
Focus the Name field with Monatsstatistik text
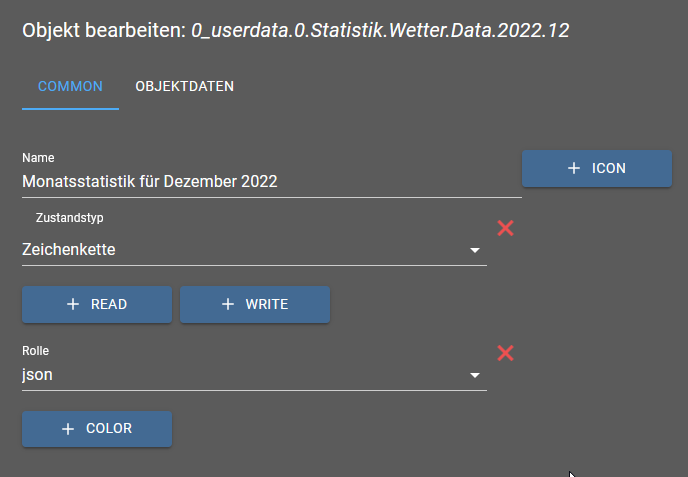coord(270,182)
